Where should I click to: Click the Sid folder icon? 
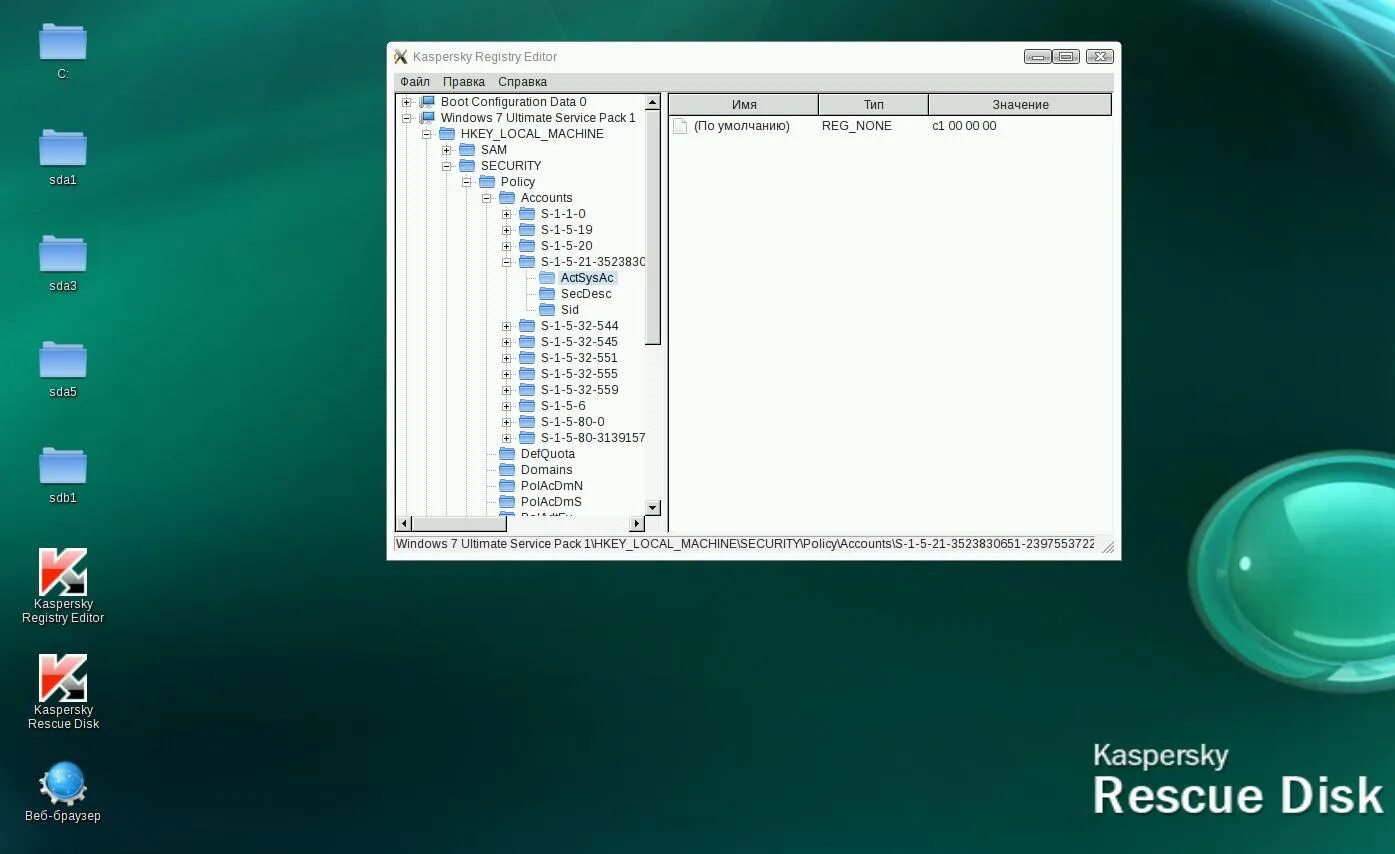click(x=547, y=310)
